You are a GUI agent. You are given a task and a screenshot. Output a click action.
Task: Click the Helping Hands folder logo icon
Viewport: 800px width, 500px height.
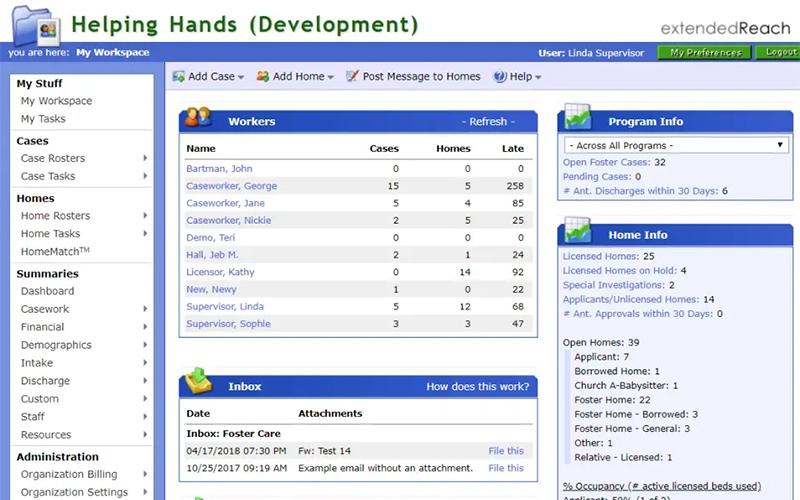pyautogui.click(x=36, y=25)
